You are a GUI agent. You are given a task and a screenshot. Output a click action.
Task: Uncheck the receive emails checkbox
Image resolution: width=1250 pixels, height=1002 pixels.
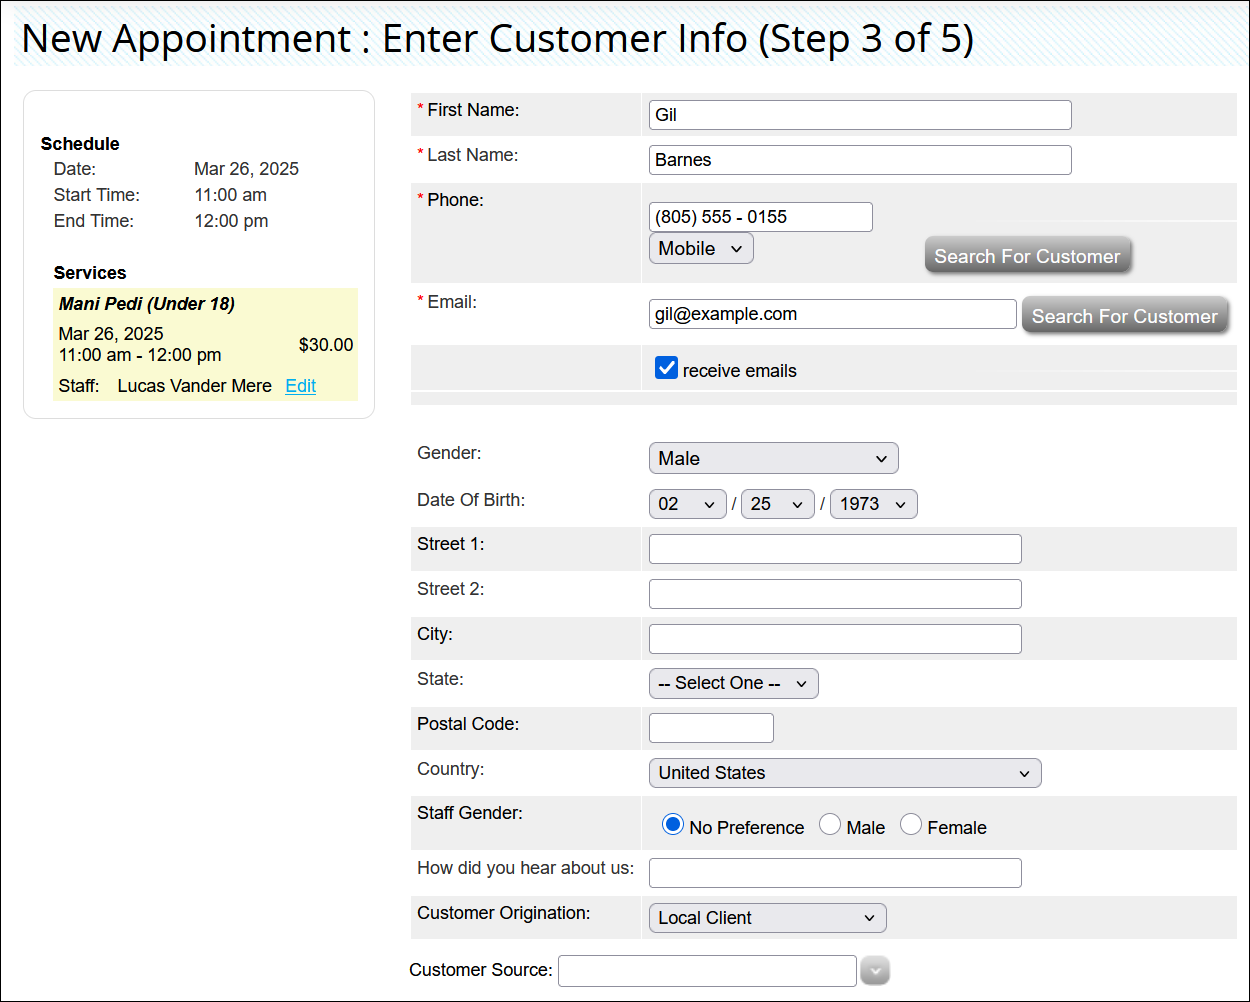click(x=667, y=368)
